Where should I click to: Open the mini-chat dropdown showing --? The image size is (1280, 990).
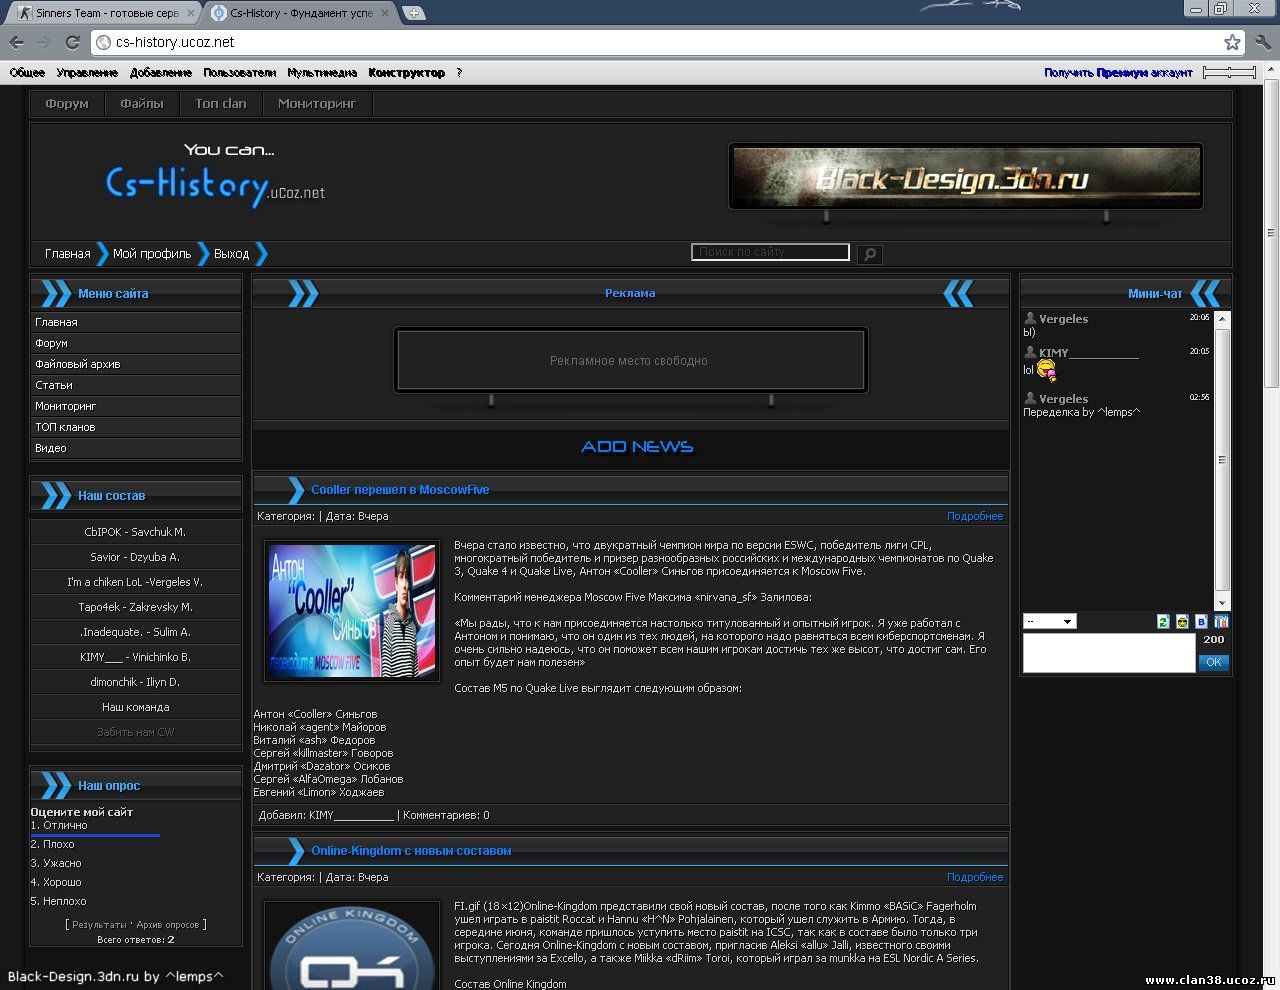1049,621
